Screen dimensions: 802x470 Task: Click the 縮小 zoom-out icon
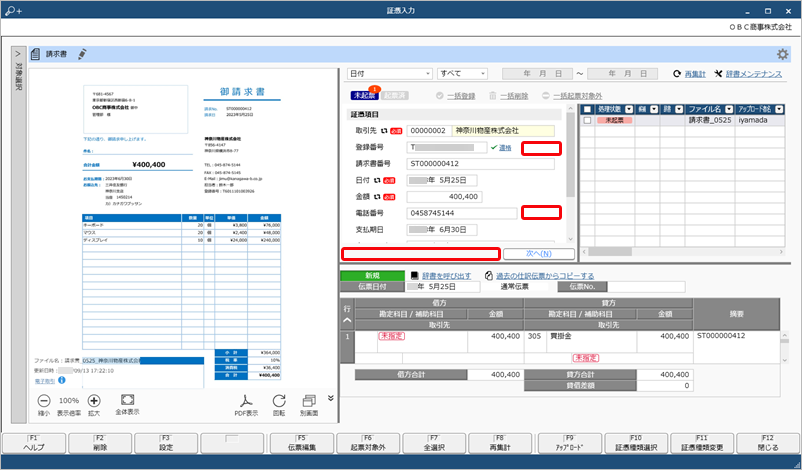pyautogui.click(x=44, y=400)
